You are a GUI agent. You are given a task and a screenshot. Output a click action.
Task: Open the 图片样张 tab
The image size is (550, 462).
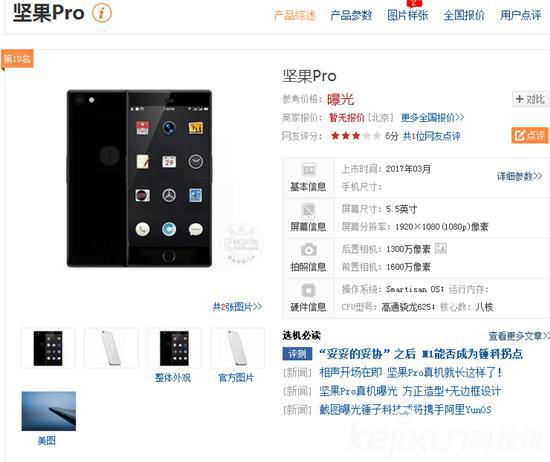pyautogui.click(x=408, y=15)
